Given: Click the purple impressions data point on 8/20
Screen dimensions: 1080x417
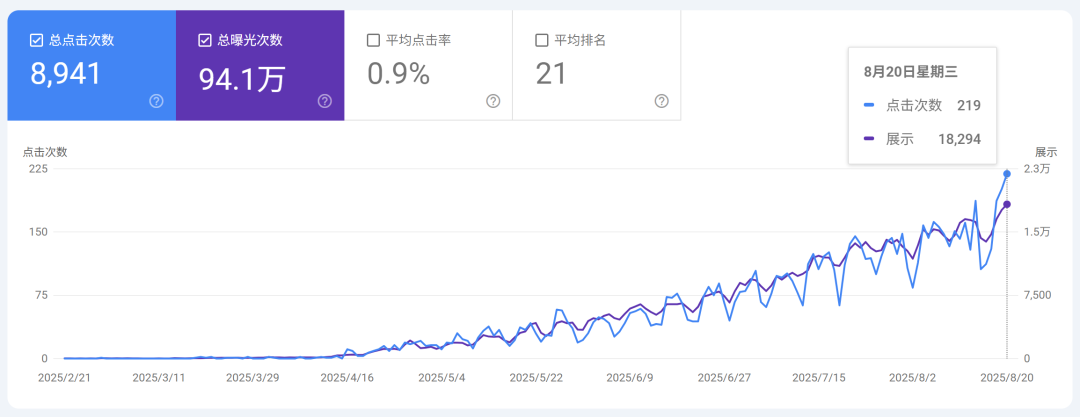Looking at the screenshot, I should 1007,204.
